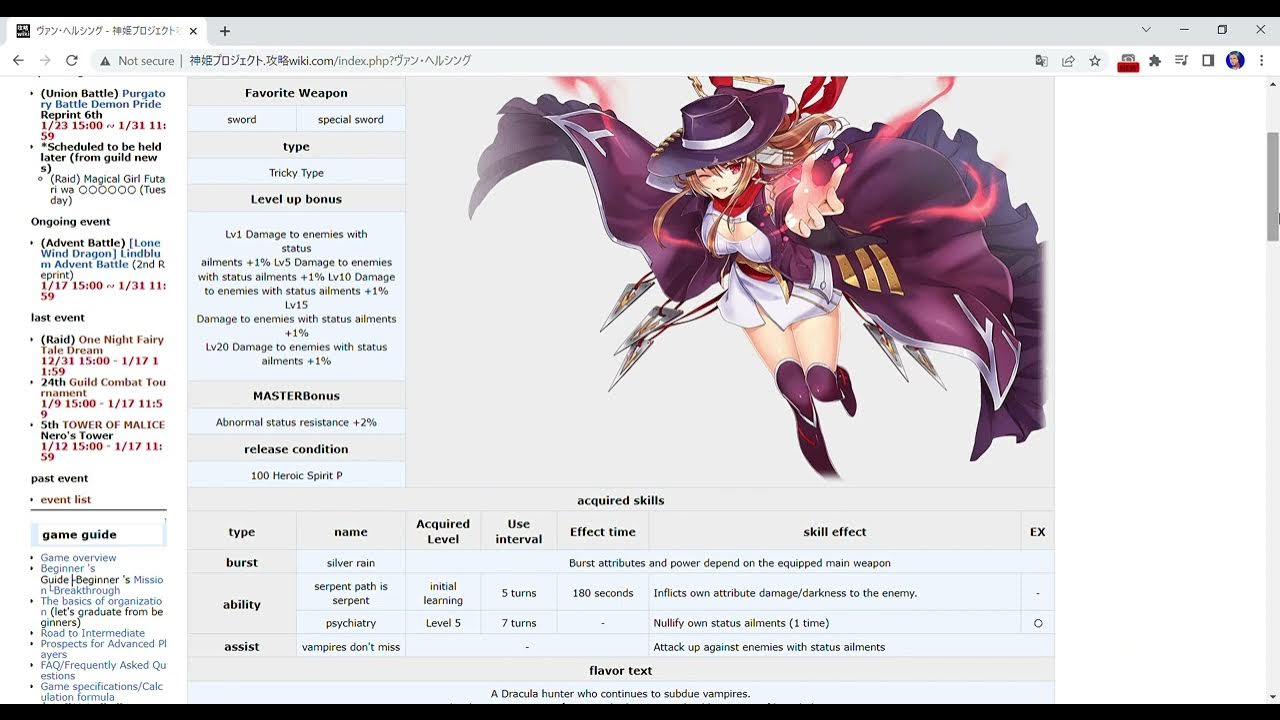Click the share page icon

coord(1068,61)
